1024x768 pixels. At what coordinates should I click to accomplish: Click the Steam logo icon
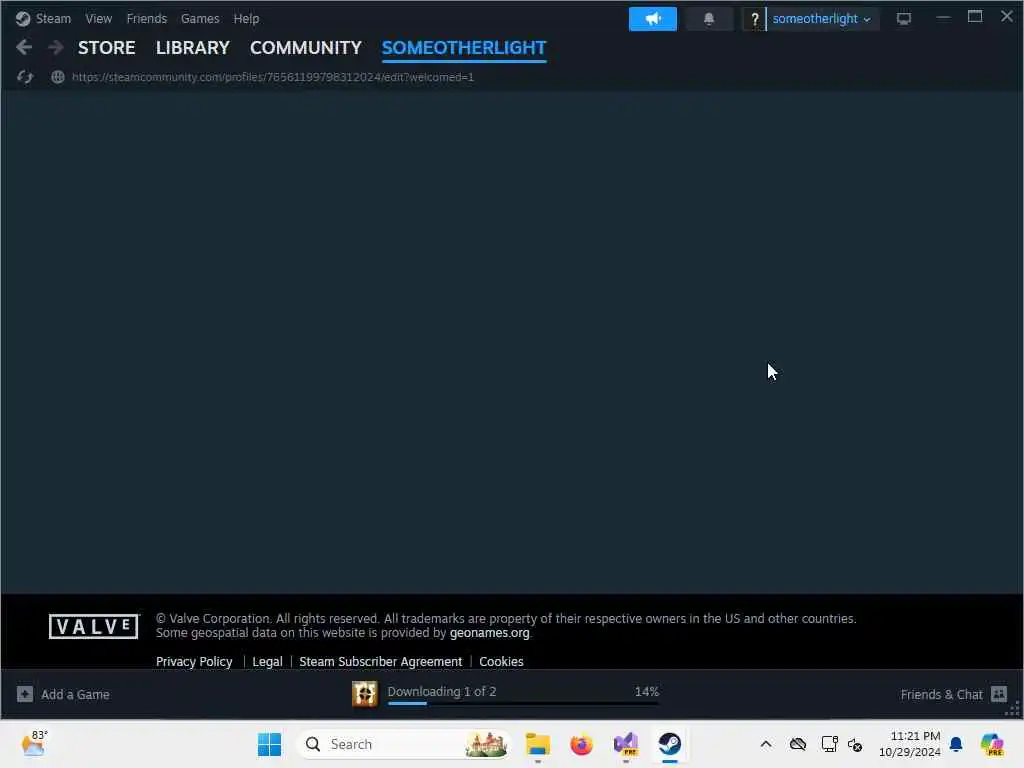[23, 19]
